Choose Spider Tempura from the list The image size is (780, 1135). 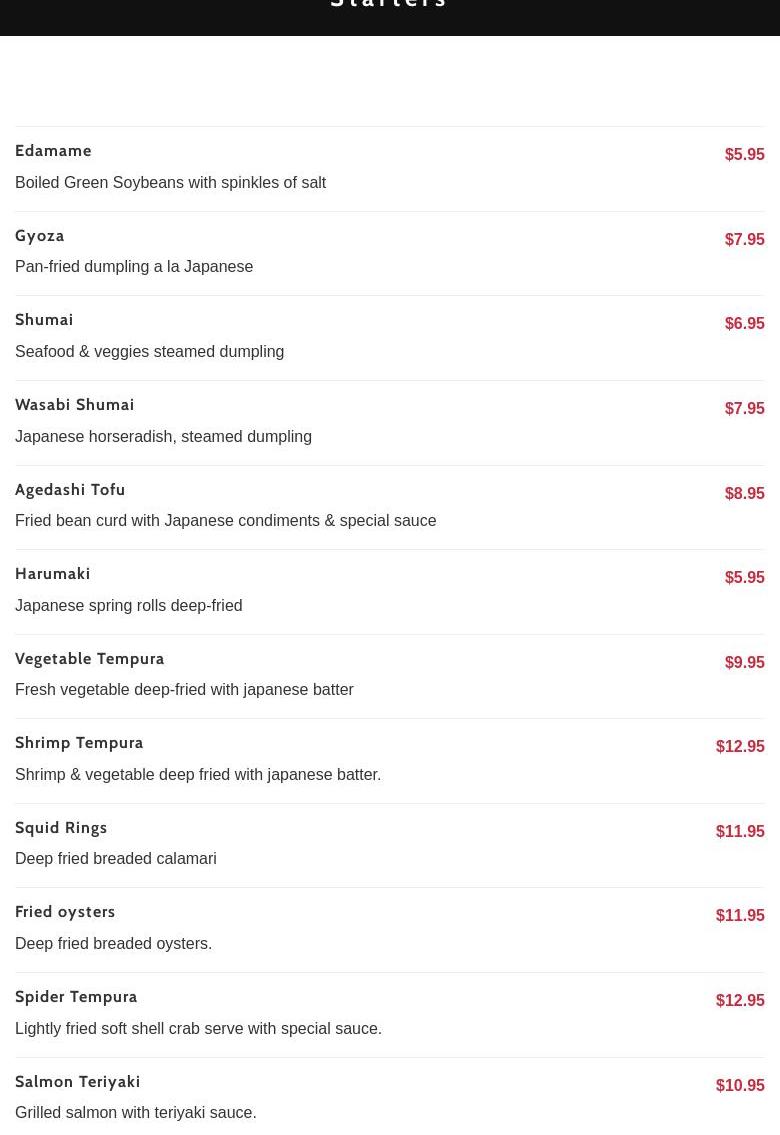tap(76, 997)
